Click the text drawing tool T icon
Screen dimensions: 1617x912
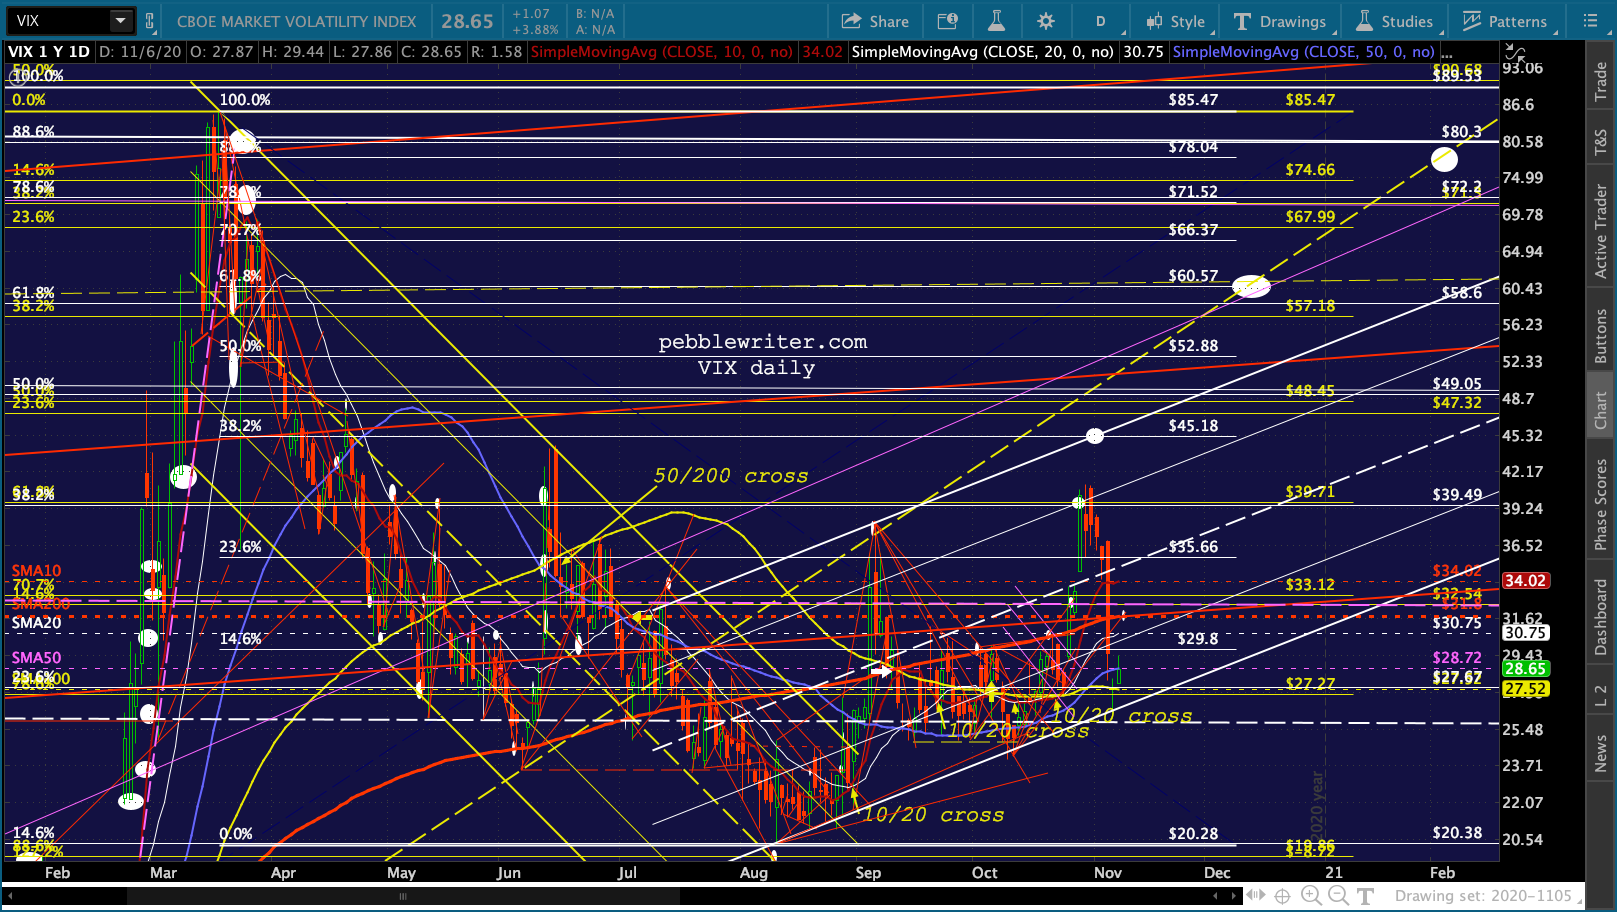(x=1365, y=896)
